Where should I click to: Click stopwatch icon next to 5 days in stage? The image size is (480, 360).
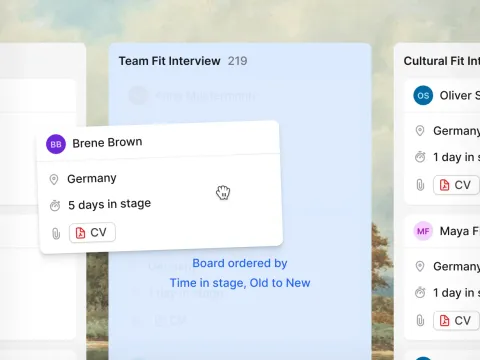pos(55,206)
